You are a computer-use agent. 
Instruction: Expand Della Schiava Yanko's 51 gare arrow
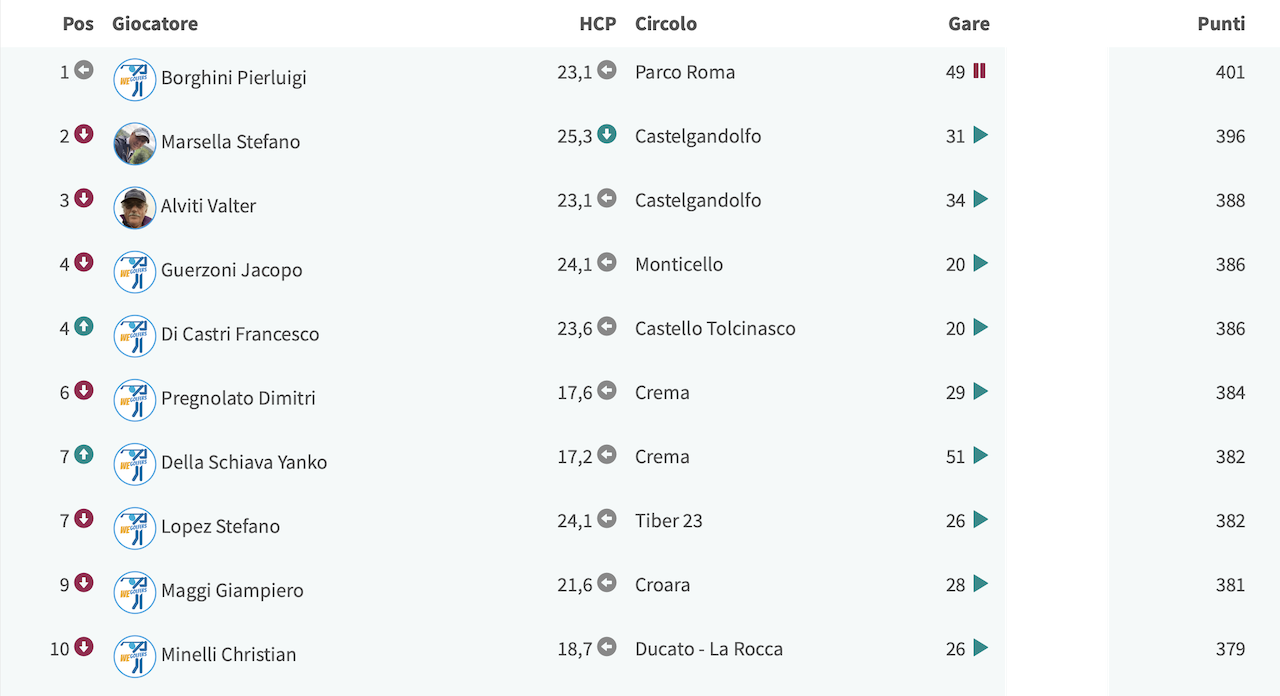coord(980,455)
